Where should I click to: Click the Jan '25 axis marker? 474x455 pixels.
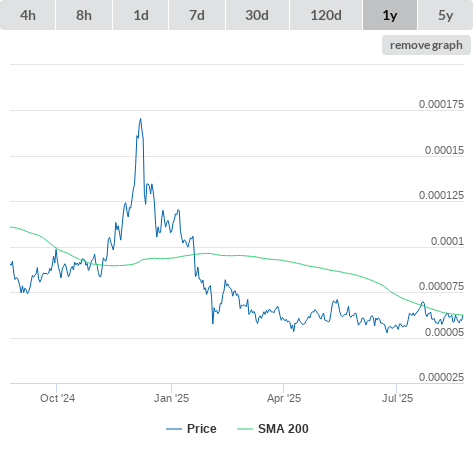coord(171,398)
